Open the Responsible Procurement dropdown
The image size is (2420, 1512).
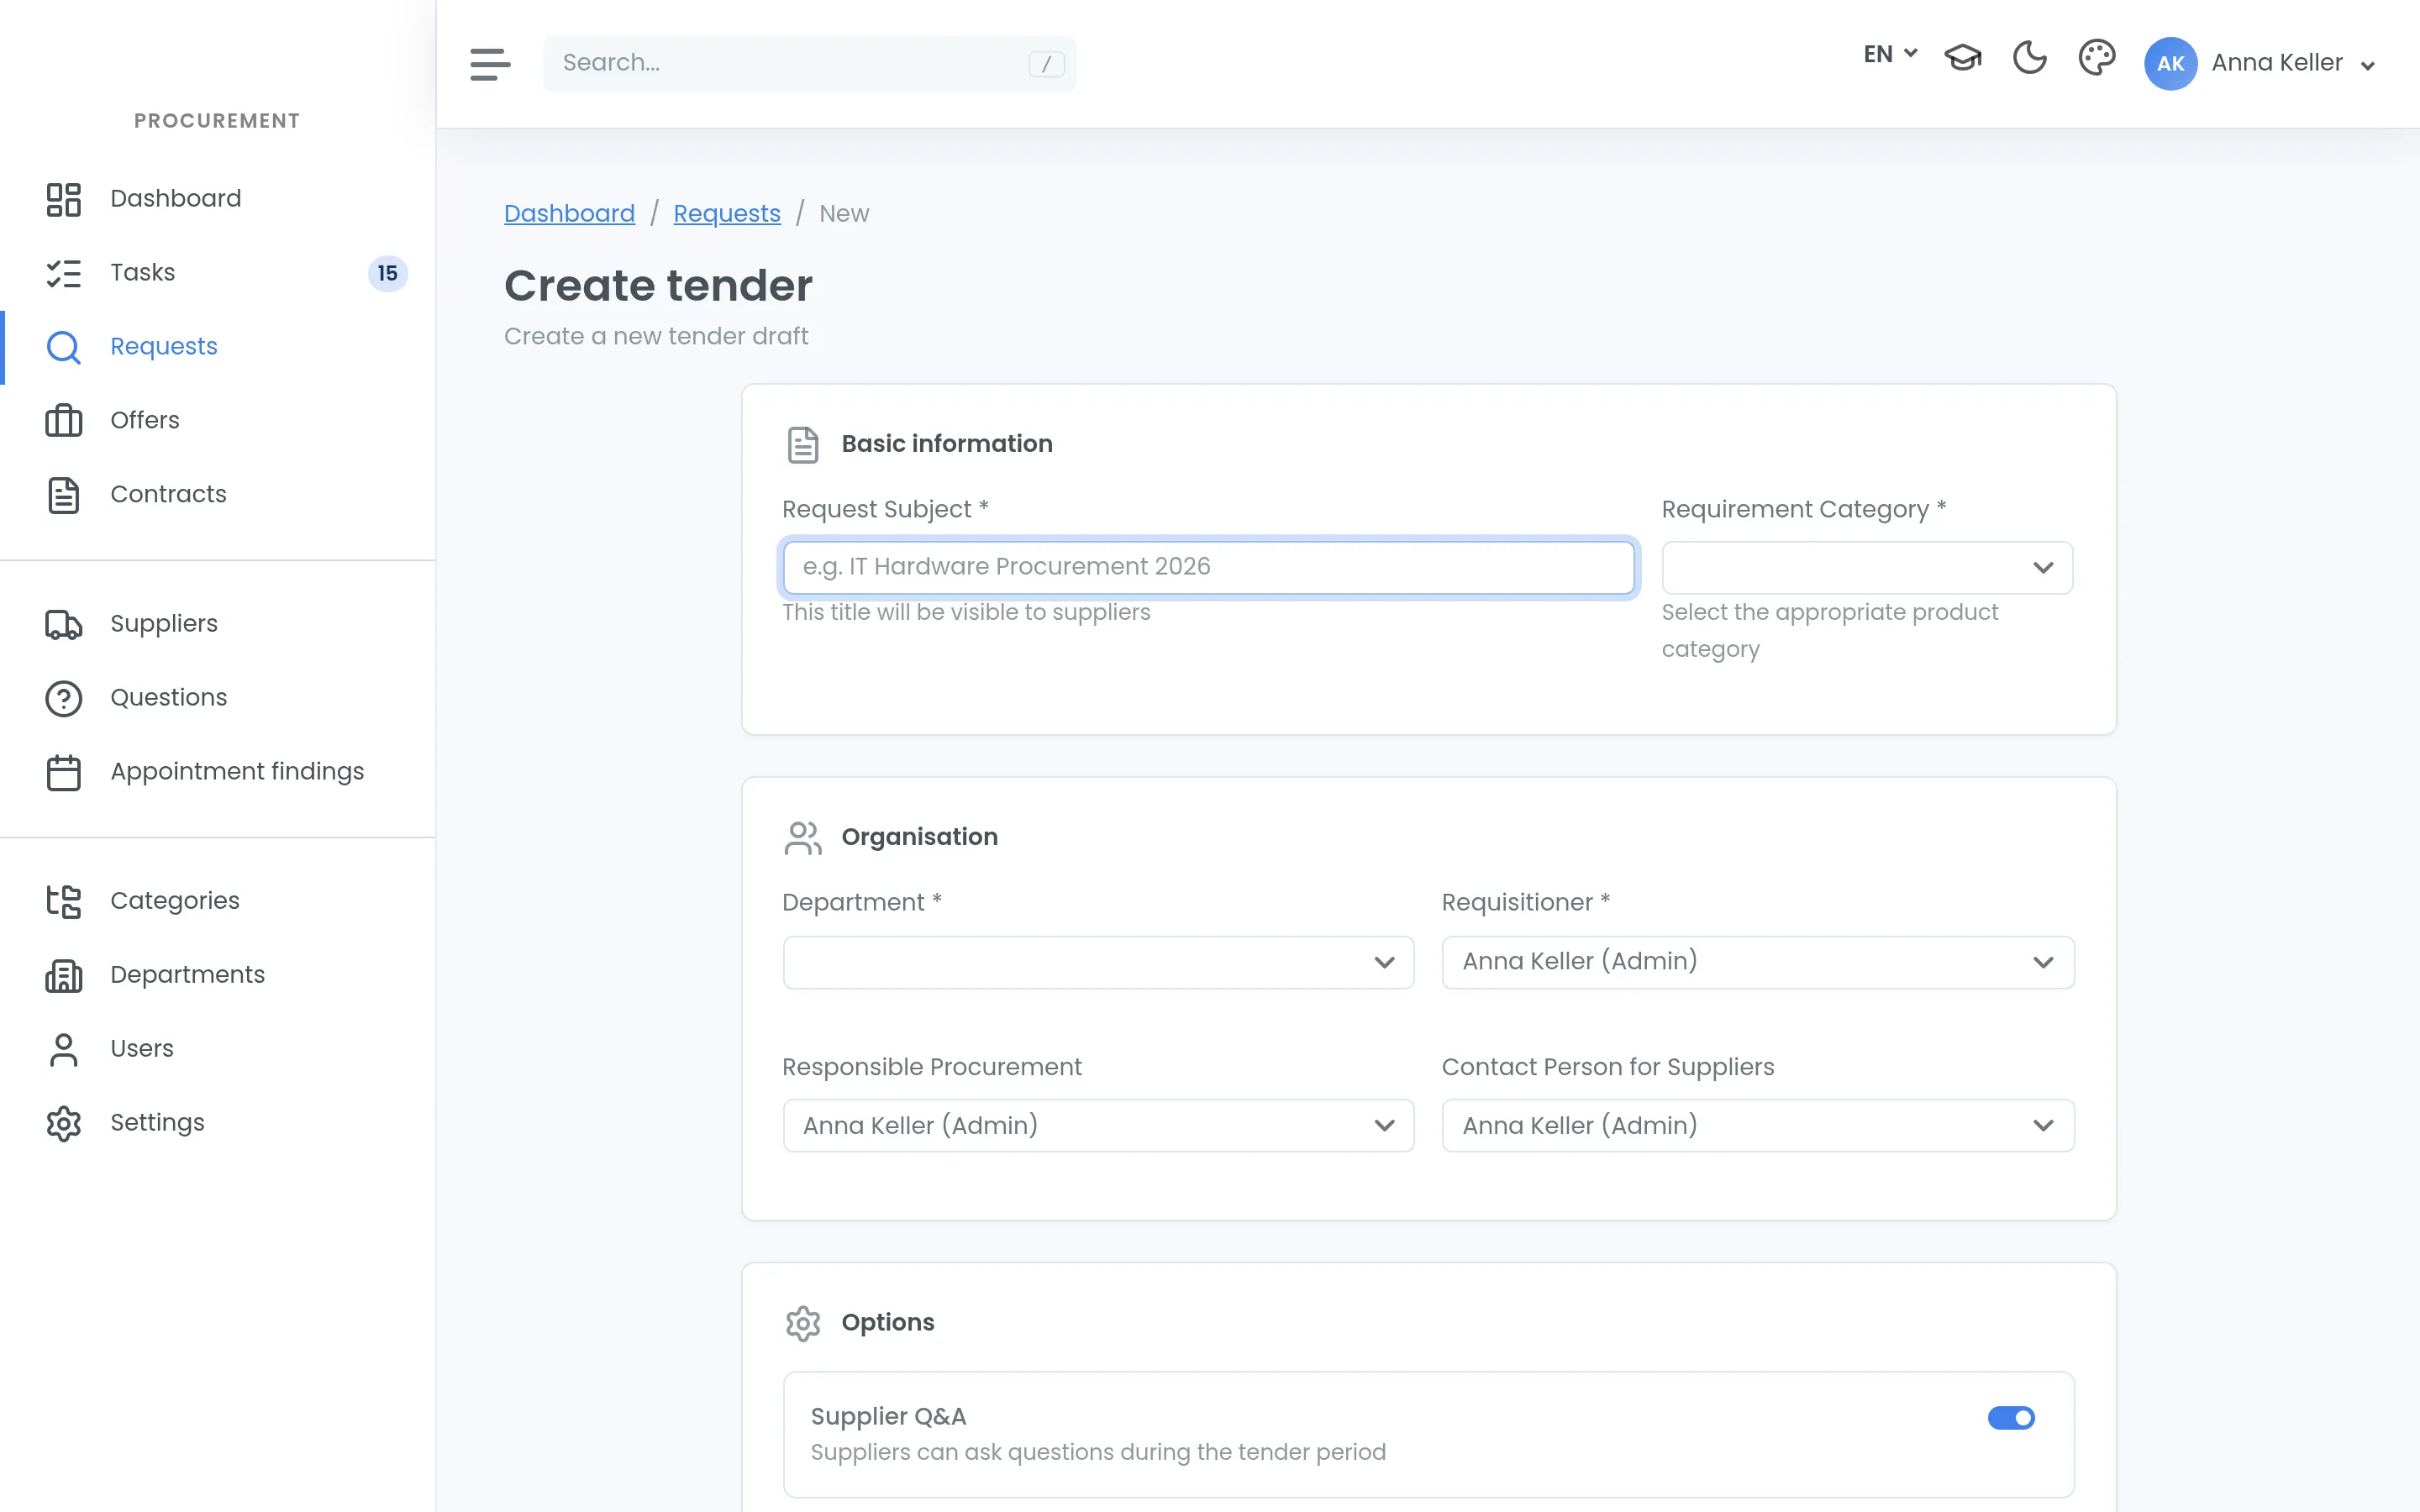click(x=1098, y=1125)
